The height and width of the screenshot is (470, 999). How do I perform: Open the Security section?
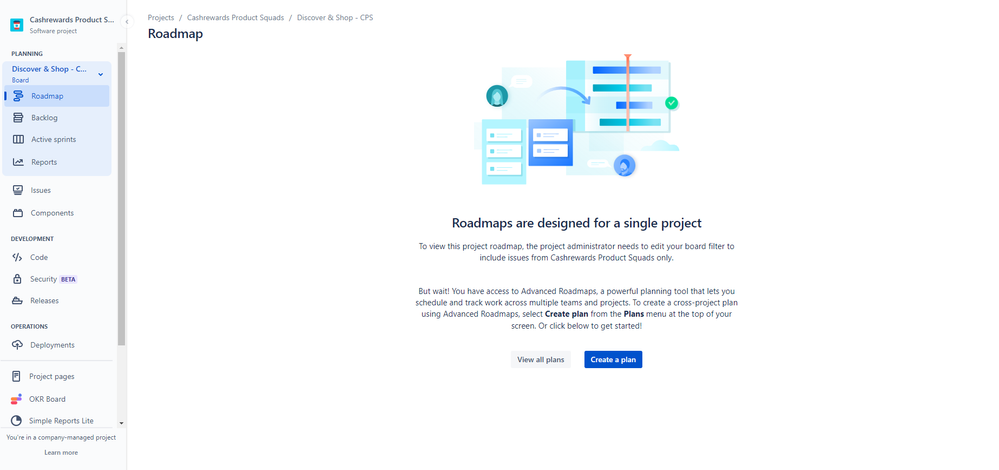coord(57,279)
